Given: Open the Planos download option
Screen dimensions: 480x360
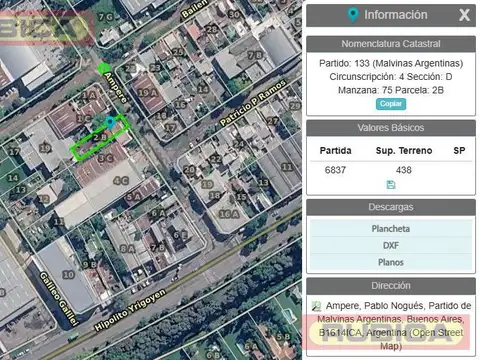Looking at the screenshot, I should tap(391, 262).
